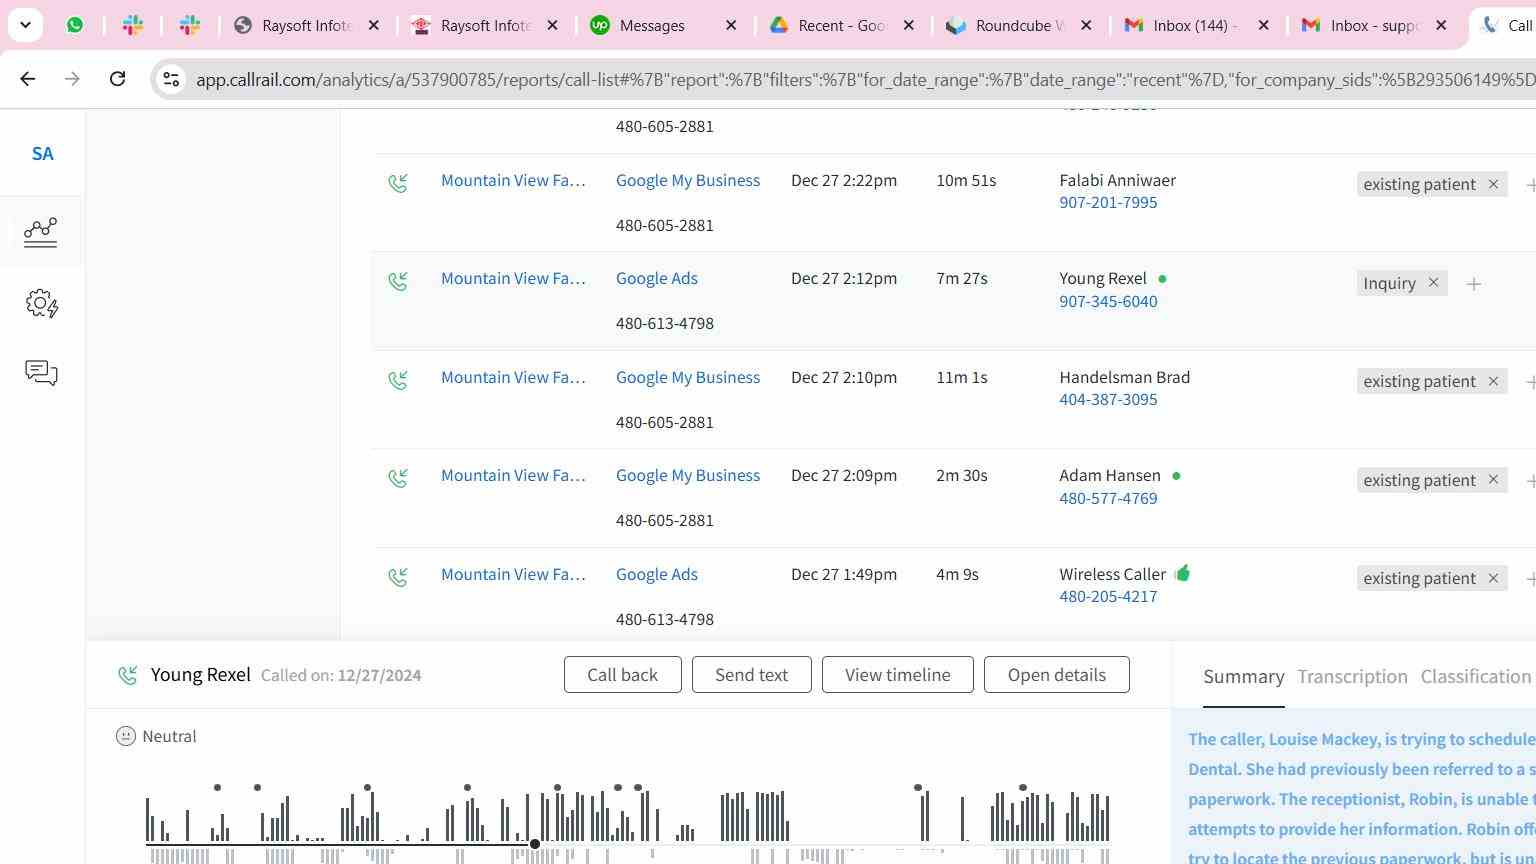Select the Summary tab

coord(1243,677)
